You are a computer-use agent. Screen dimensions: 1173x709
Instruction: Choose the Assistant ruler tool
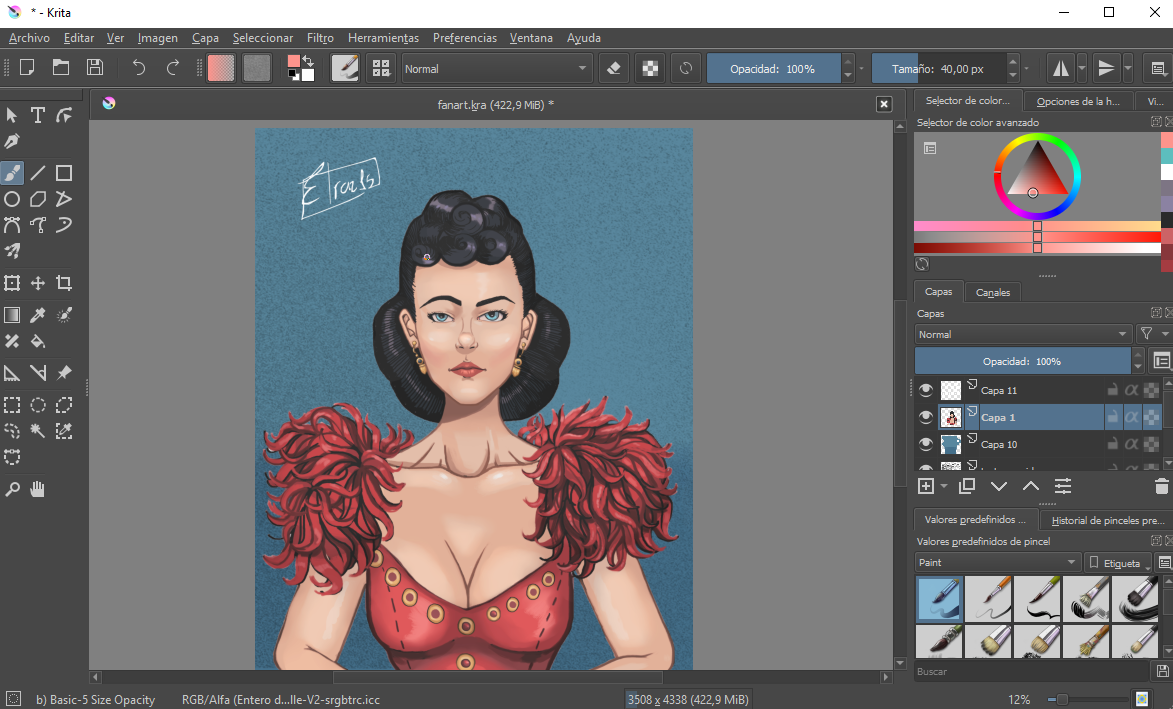coord(12,372)
